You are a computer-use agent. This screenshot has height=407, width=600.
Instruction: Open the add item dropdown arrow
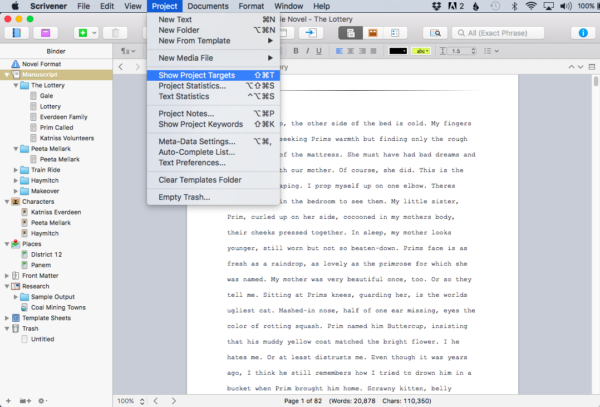(95, 33)
